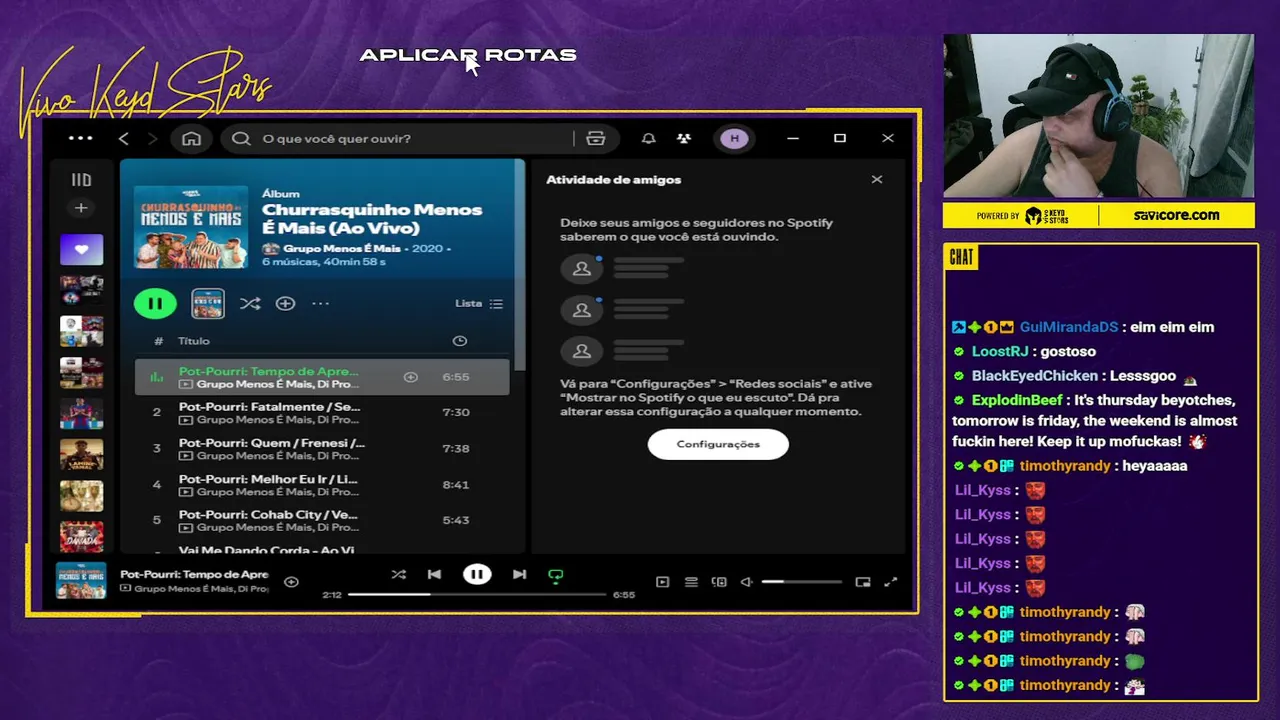Open artist link 'Grupo Menos É Mais'
1280x720 pixels.
(341, 248)
